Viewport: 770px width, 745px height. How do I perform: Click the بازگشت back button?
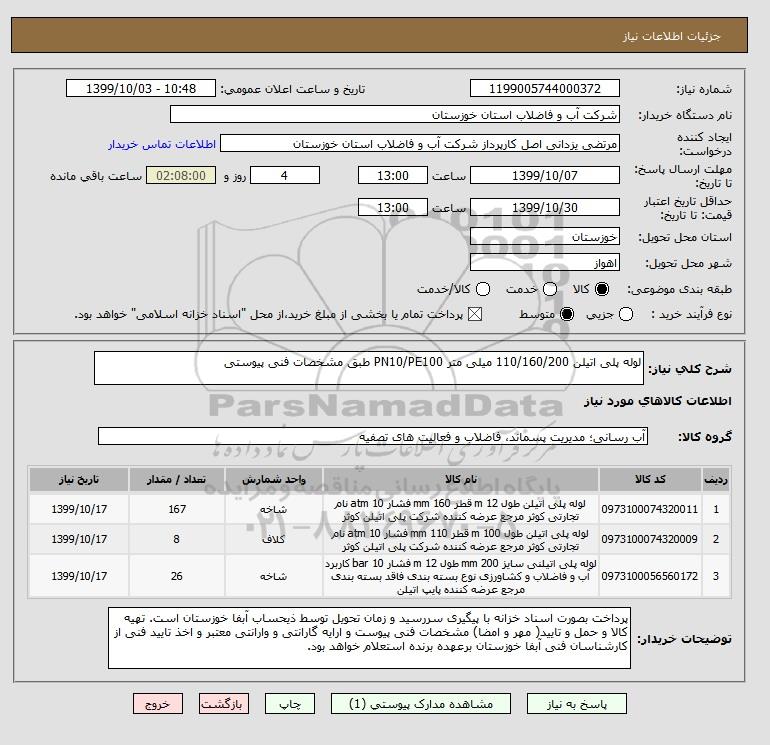pyautogui.click(x=223, y=704)
